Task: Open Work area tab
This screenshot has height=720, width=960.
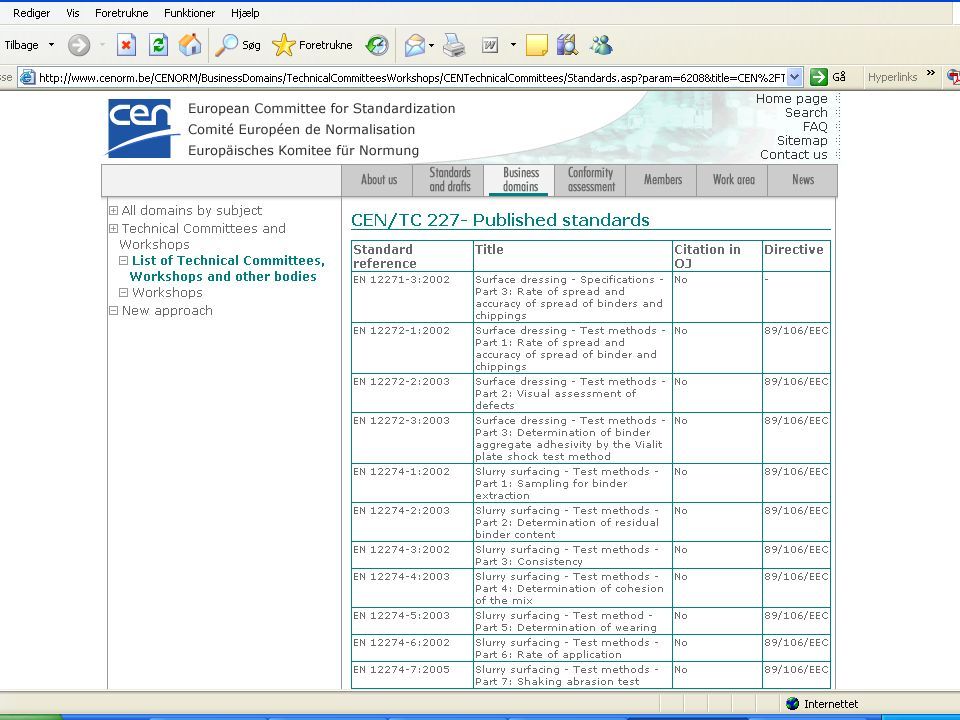Action: [x=733, y=180]
